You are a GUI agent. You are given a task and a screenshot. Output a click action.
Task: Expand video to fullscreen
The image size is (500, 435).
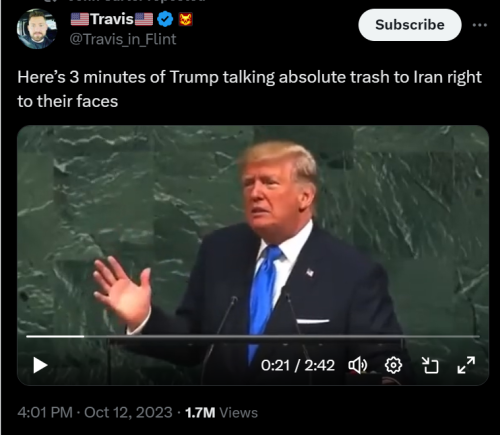[x=466, y=365]
